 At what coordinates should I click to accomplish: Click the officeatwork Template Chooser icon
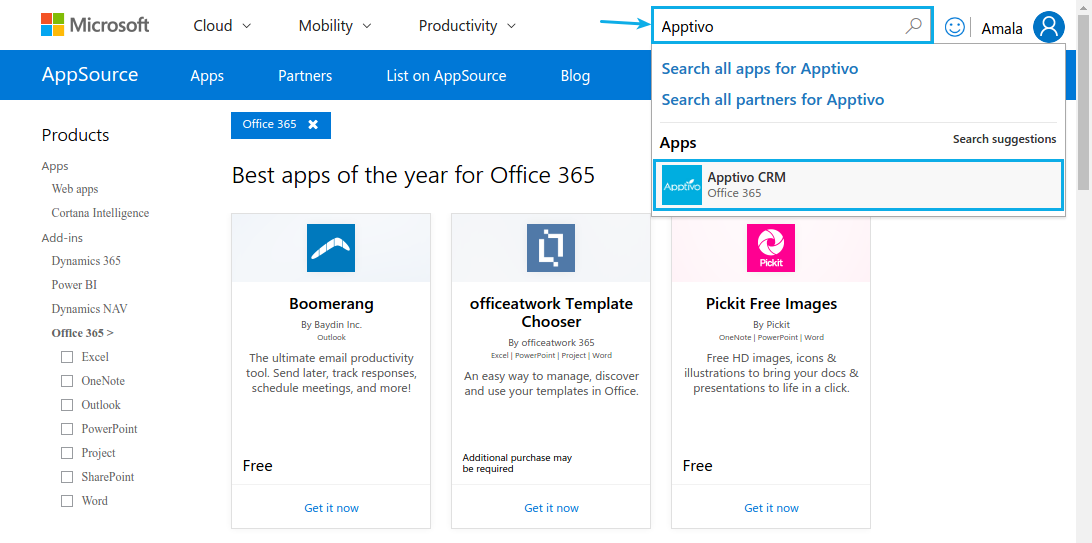click(x=551, y=248)
